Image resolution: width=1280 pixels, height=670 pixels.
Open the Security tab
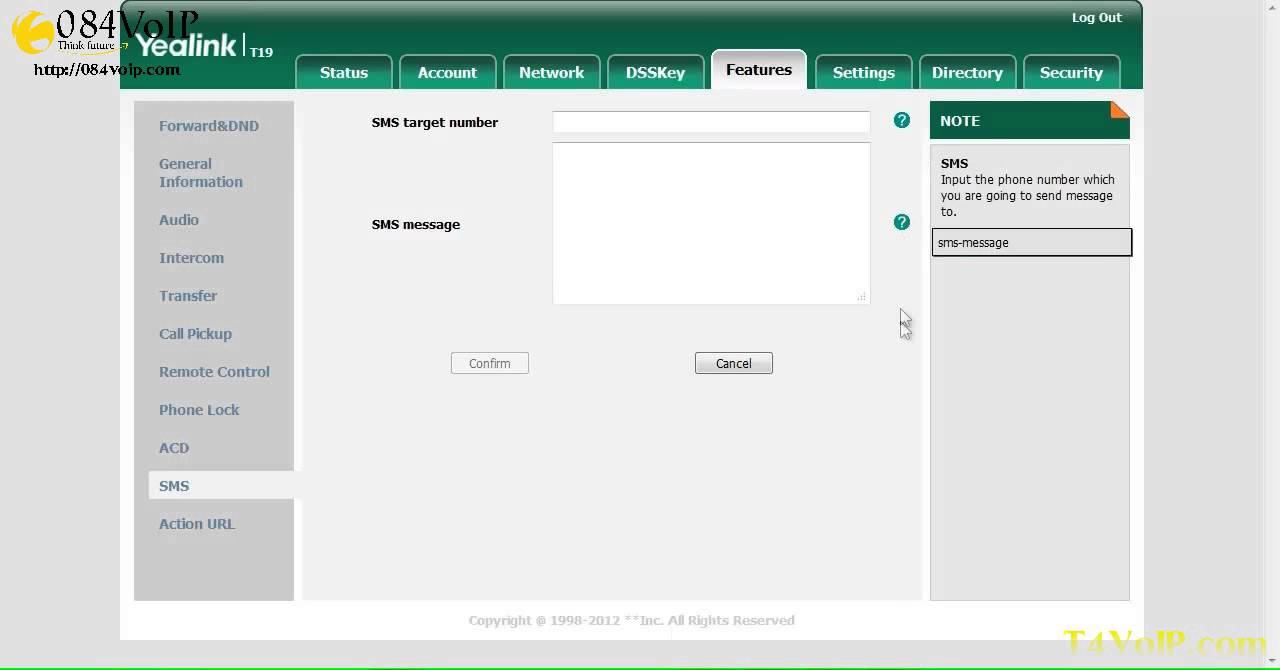click(1071, 72)
